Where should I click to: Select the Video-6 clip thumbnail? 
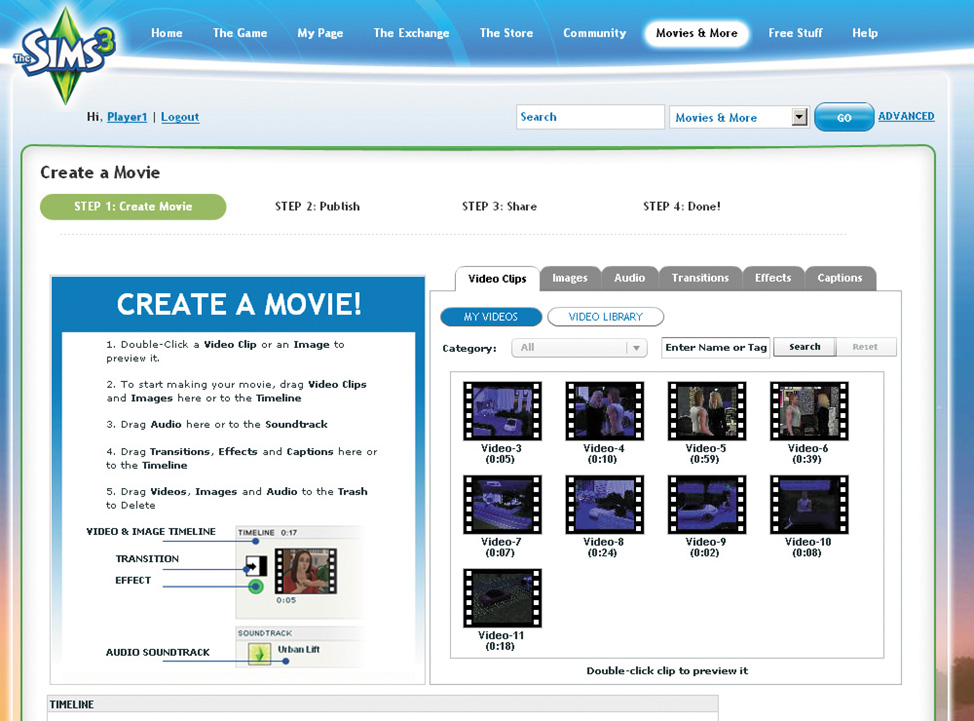click(x=809, y=411)
